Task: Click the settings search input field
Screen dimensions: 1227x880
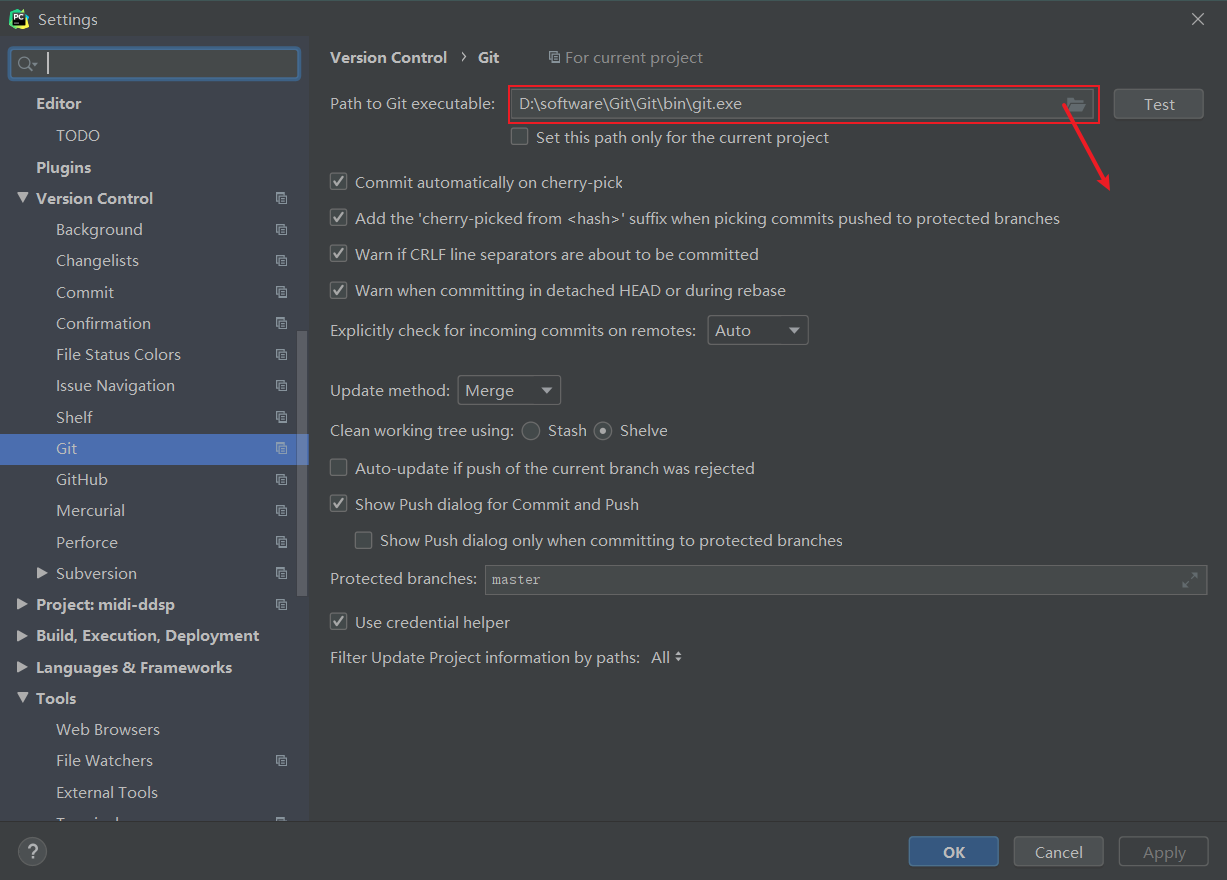Action: (155, 64)
